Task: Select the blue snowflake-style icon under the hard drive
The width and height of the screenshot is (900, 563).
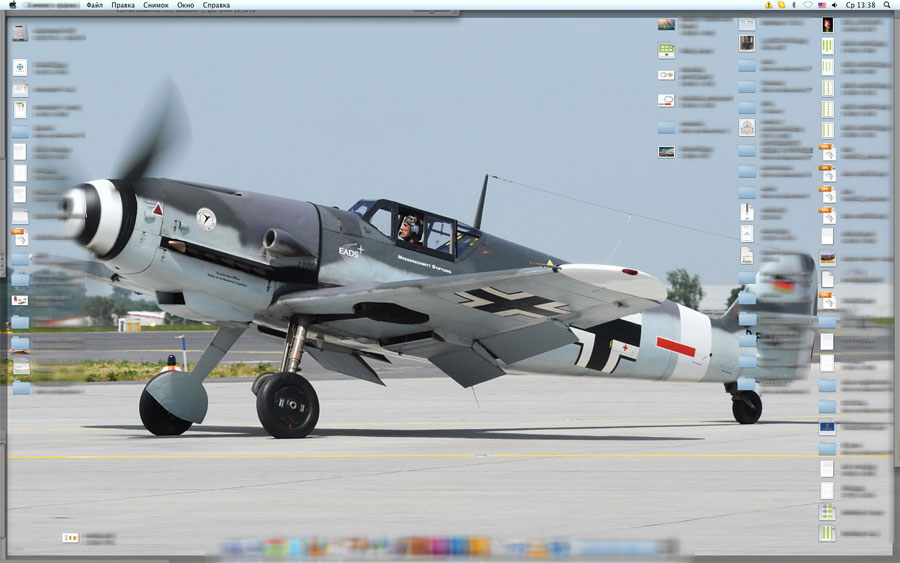Action: click(x=20, y=67)
